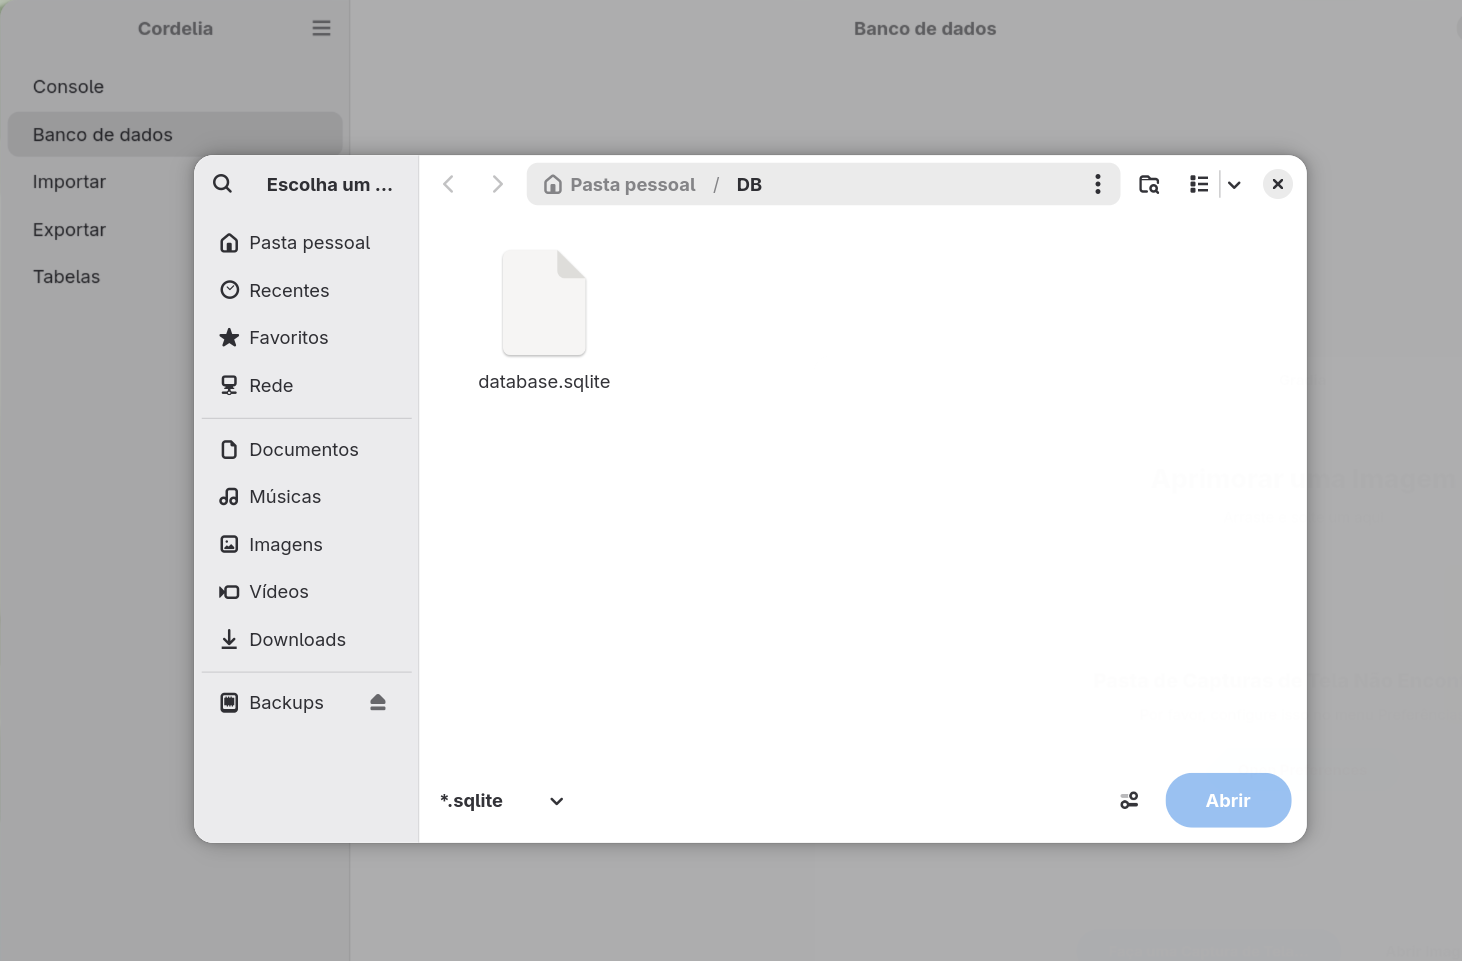Screen dimensions: 1462x961
Task: Go back with the left arrow button
Action: (x=449, y=184)
